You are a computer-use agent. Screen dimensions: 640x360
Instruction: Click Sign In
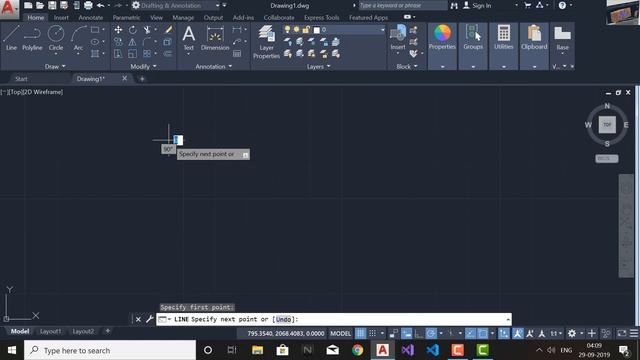477,6
